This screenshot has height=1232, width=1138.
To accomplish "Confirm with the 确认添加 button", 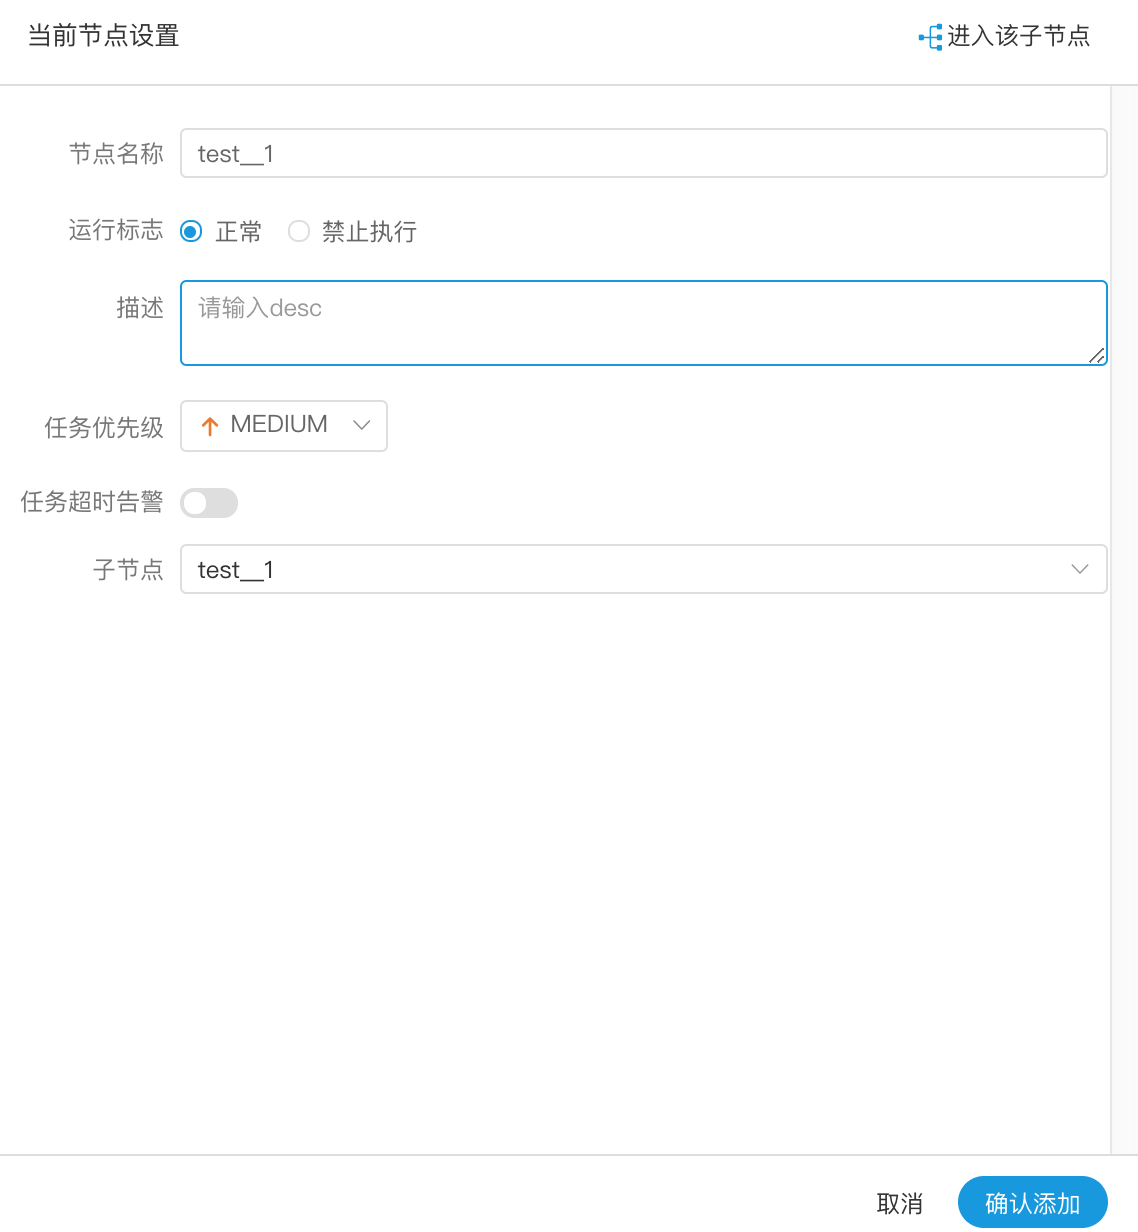I will 1032,1203.
